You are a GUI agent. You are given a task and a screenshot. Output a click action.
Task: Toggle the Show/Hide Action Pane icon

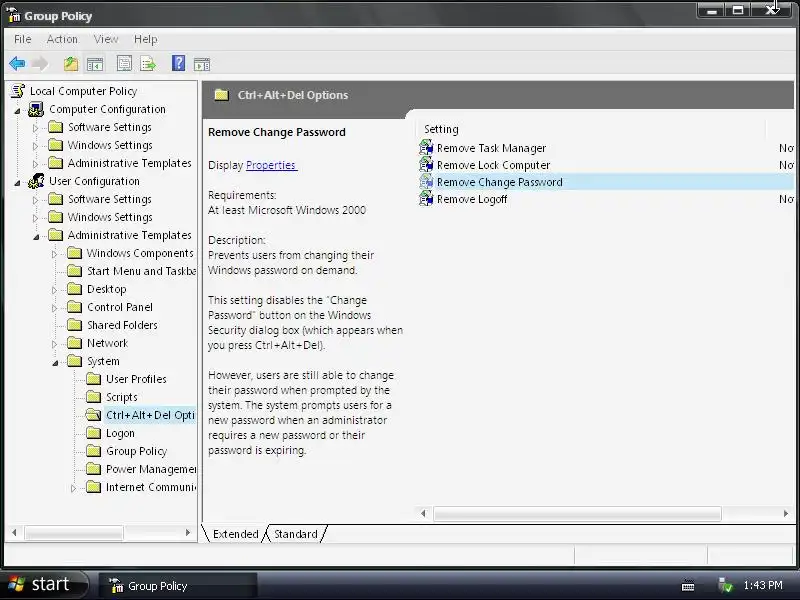click(202, 64)
